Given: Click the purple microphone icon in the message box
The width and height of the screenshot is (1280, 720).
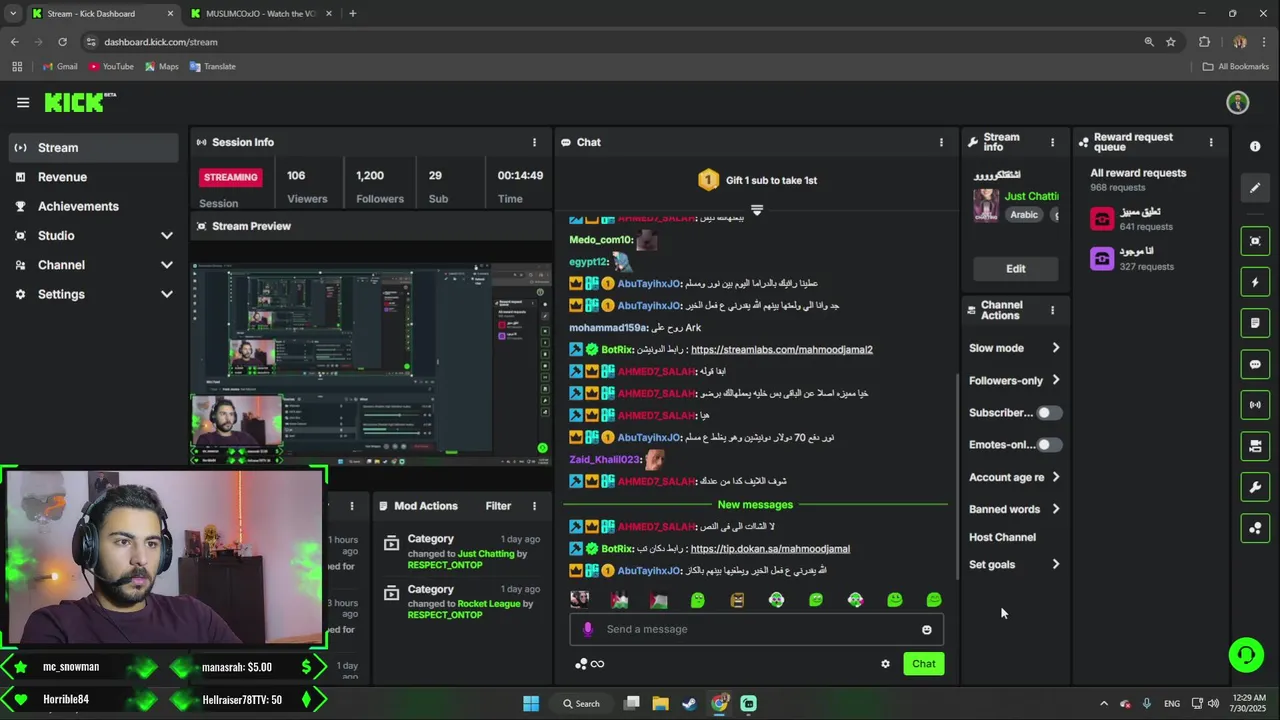Looking at the screenshot, I should (x=588, y=629).
